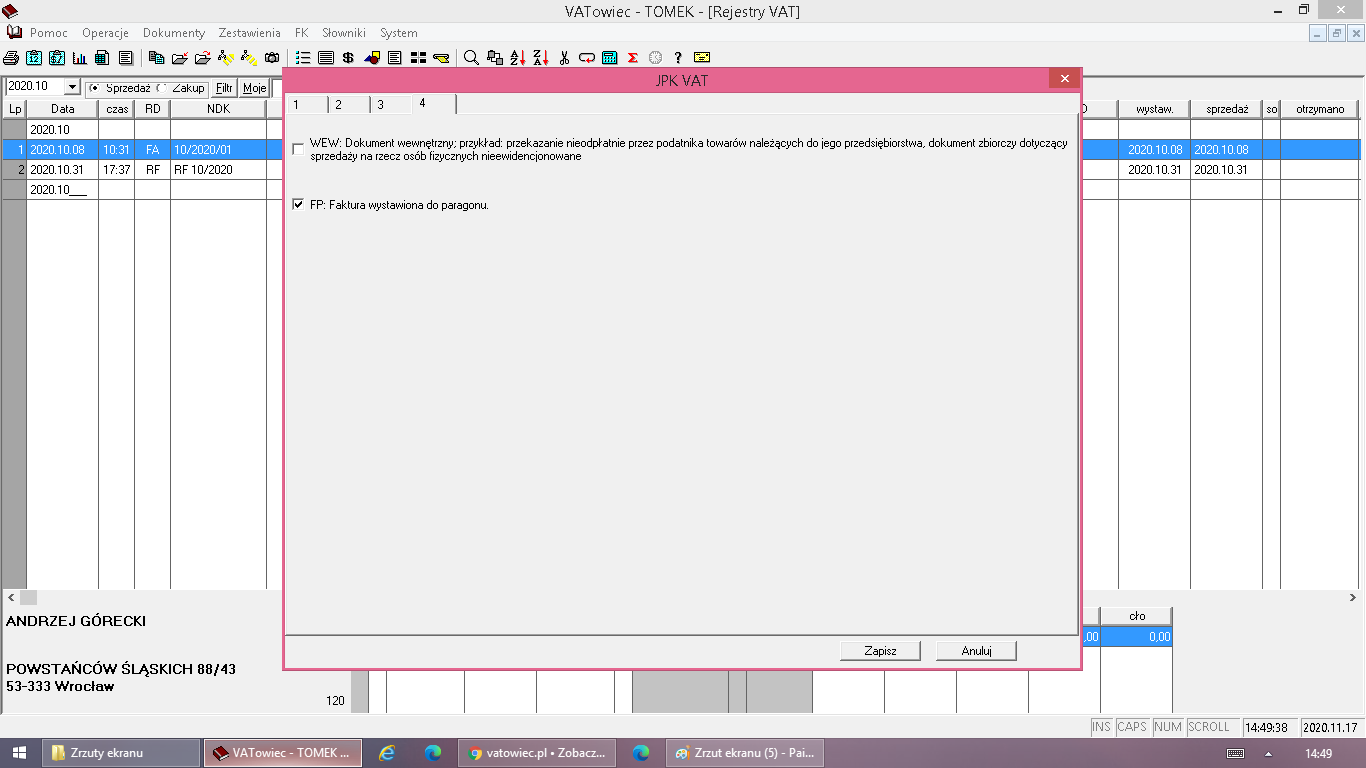This screenshot has height=768, width=1366.
Task: Click the printer icon in toolbar
Action: [11, 58]
